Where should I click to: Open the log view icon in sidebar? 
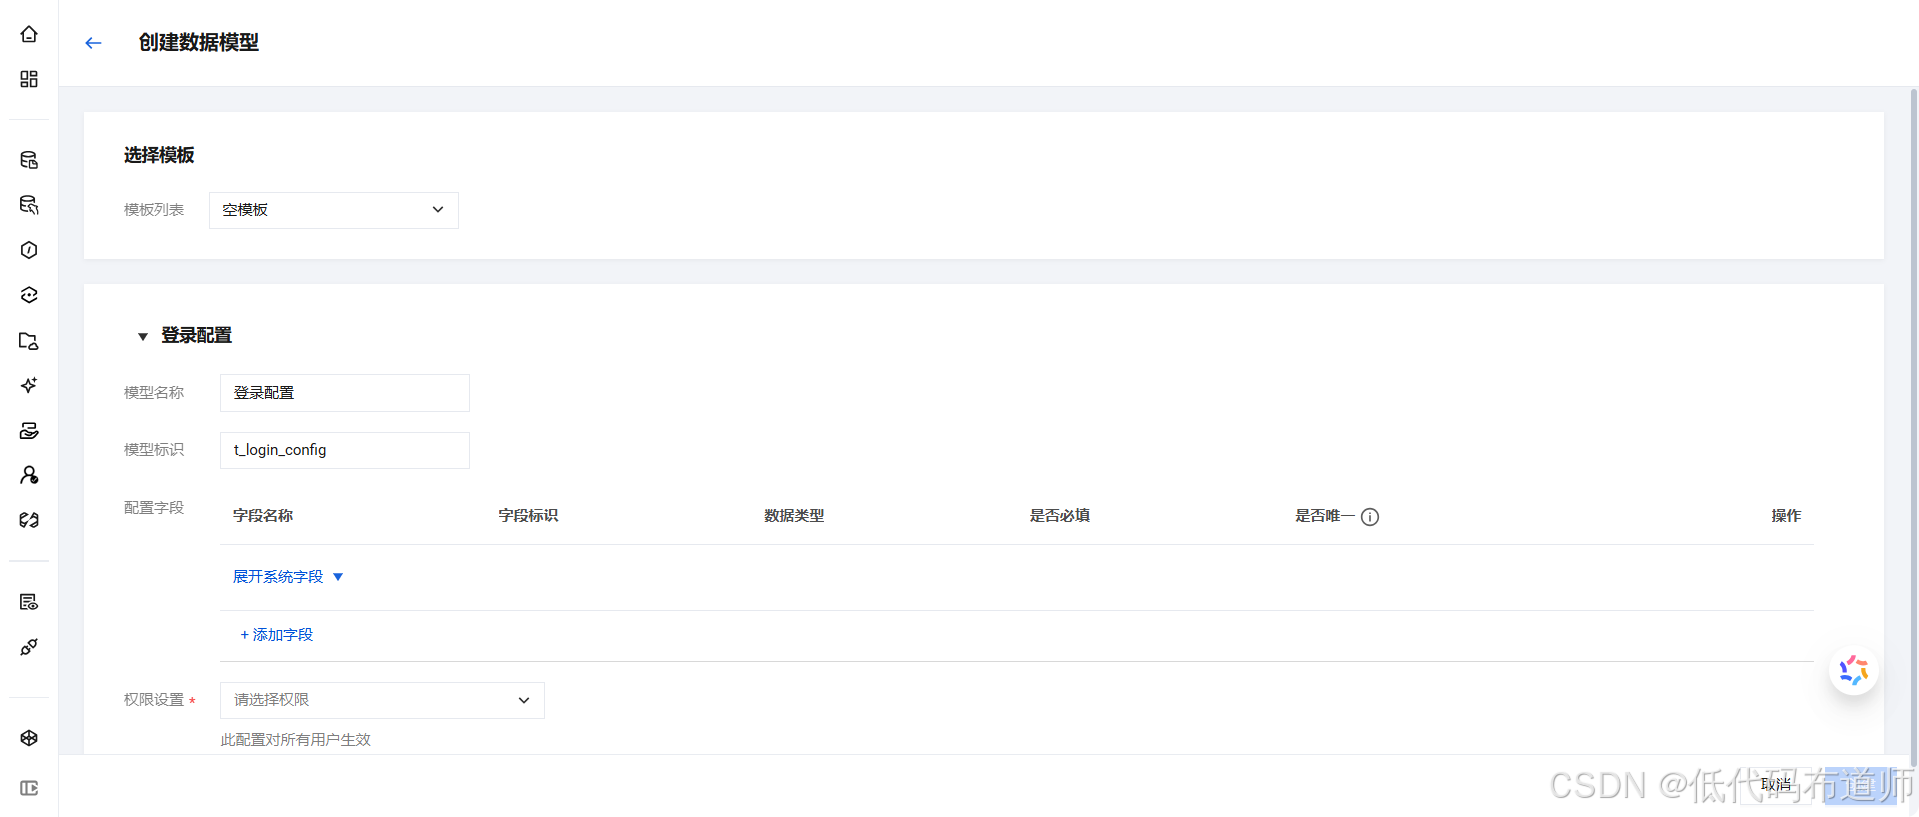pyautogui.click(x=29, y=602)
